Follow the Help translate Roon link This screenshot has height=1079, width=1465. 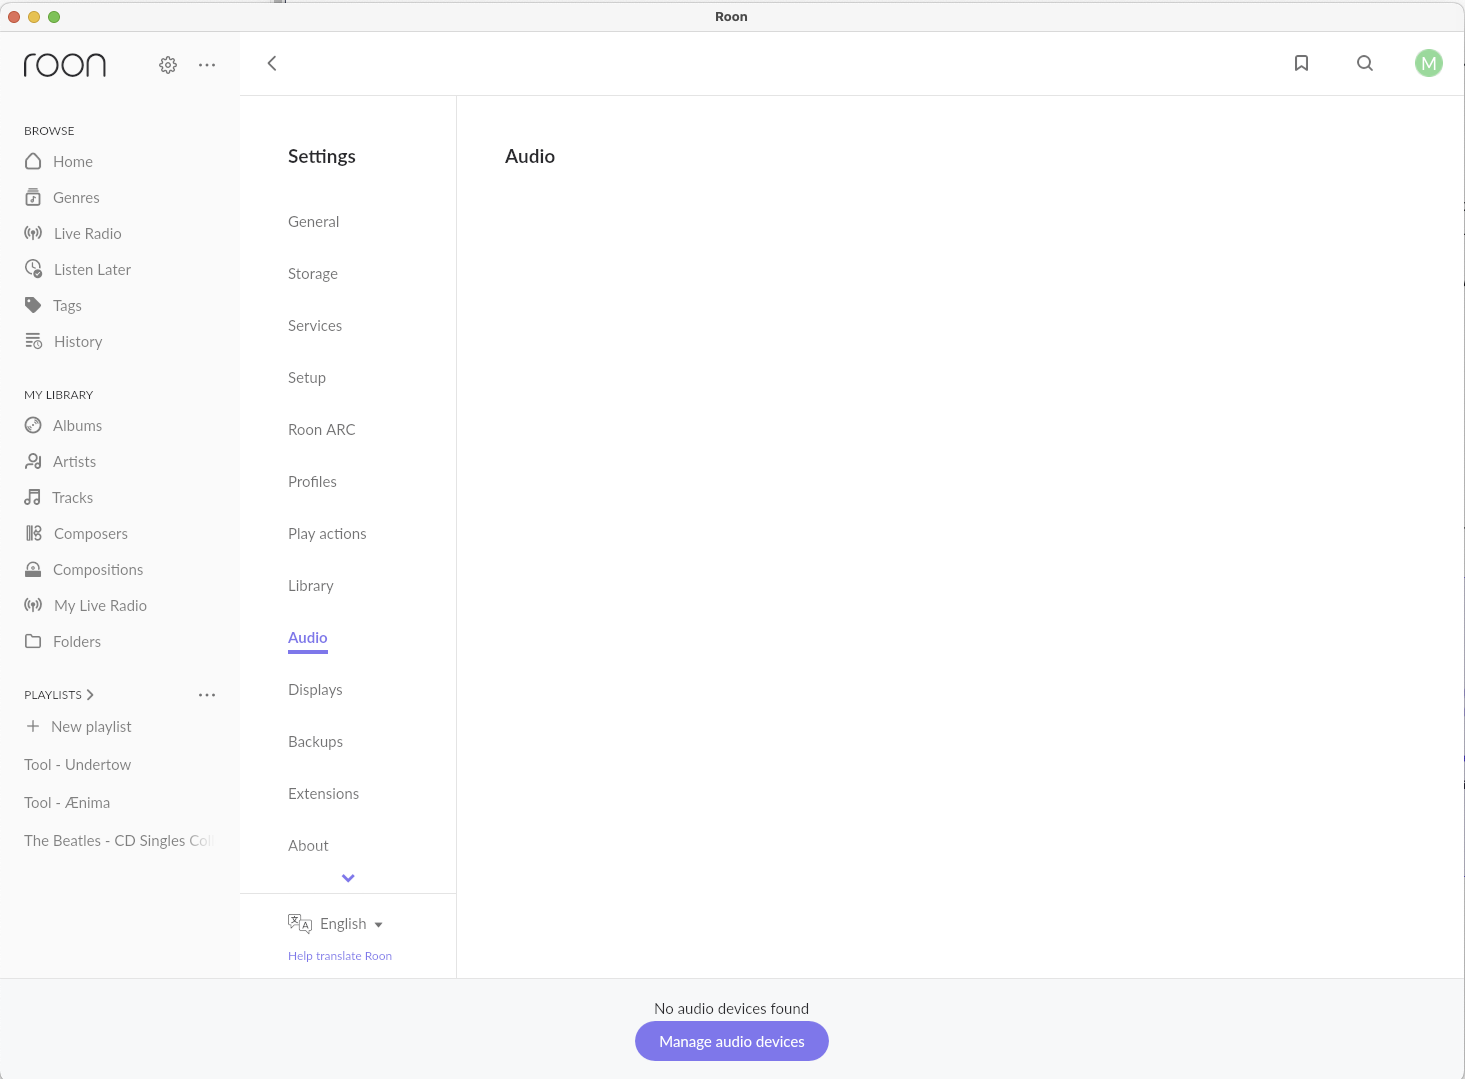[340, 956]
